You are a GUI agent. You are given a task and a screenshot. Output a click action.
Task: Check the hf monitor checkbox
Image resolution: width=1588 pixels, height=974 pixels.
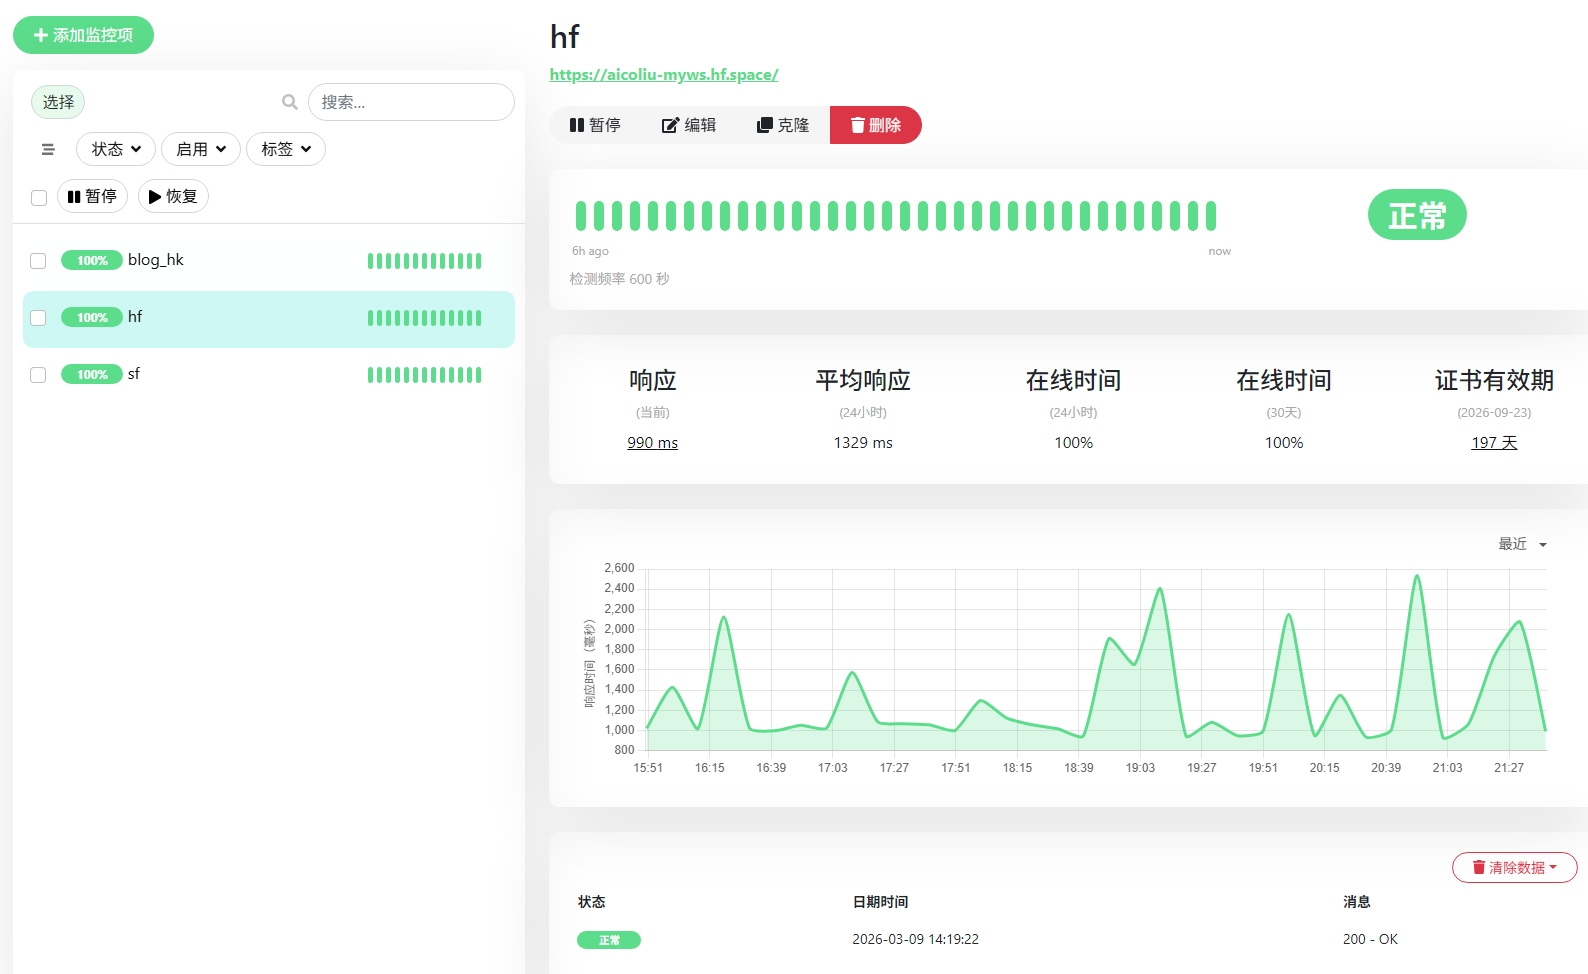tap(38, 318)
